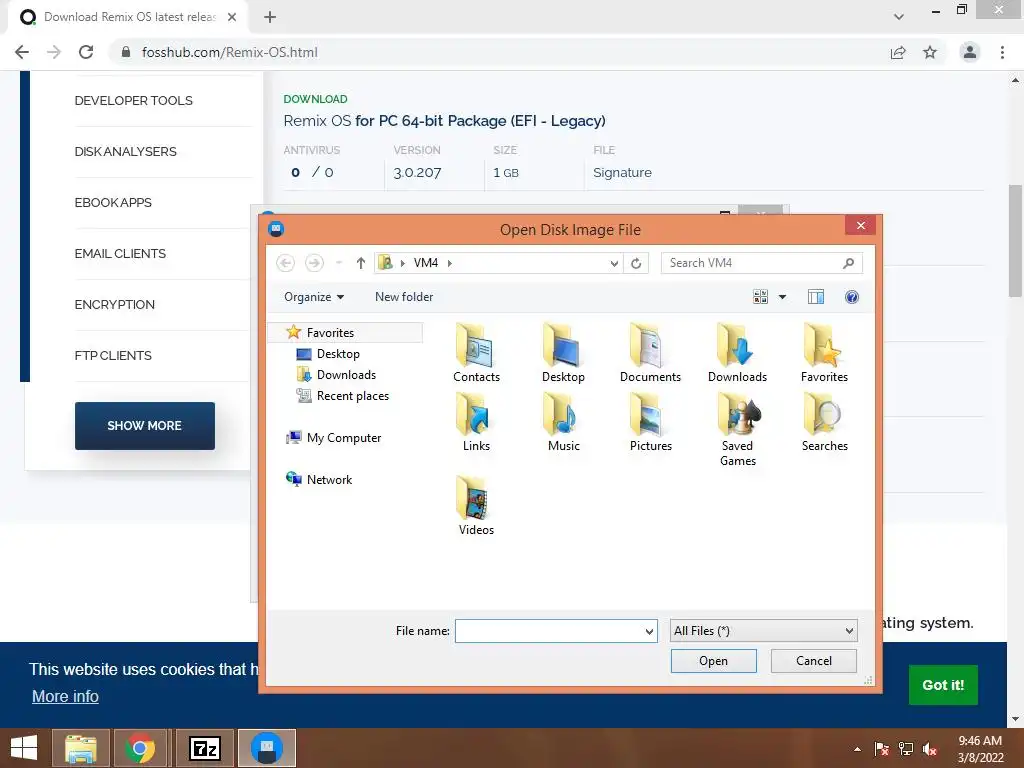Open the Contacts folder
The height and width of the screenshot is (768, 1024).
(476, 353)
